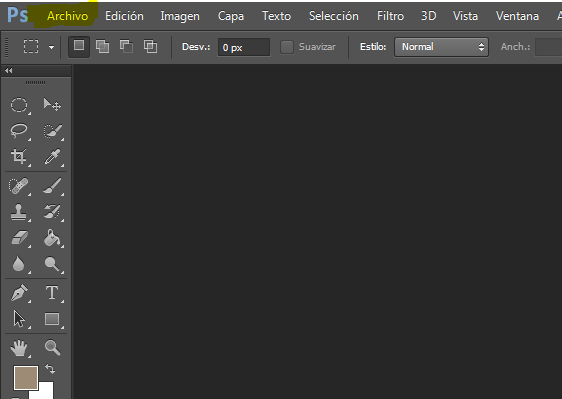
Task: Choose Add to selection mode
Action: pyautogui.click(x=103, y=47)
